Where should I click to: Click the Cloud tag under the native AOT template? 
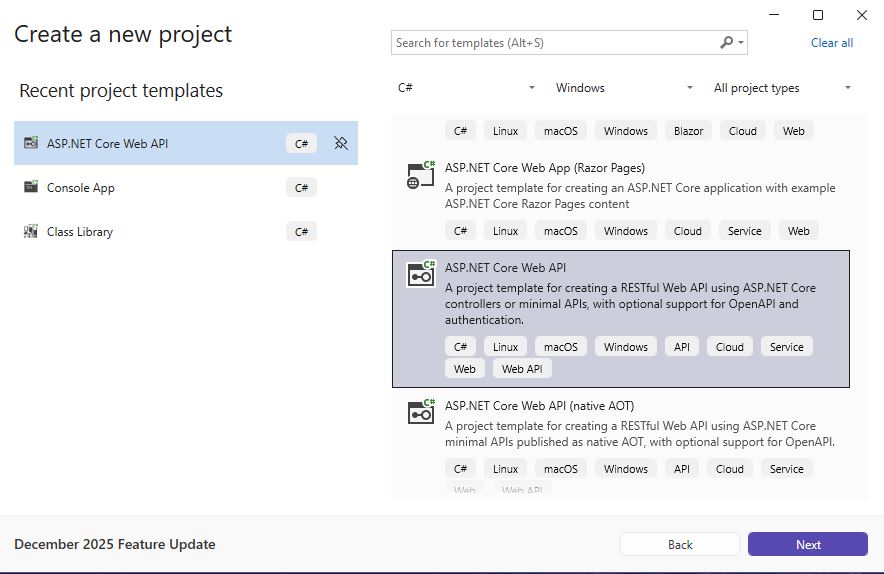pos(730,469)
